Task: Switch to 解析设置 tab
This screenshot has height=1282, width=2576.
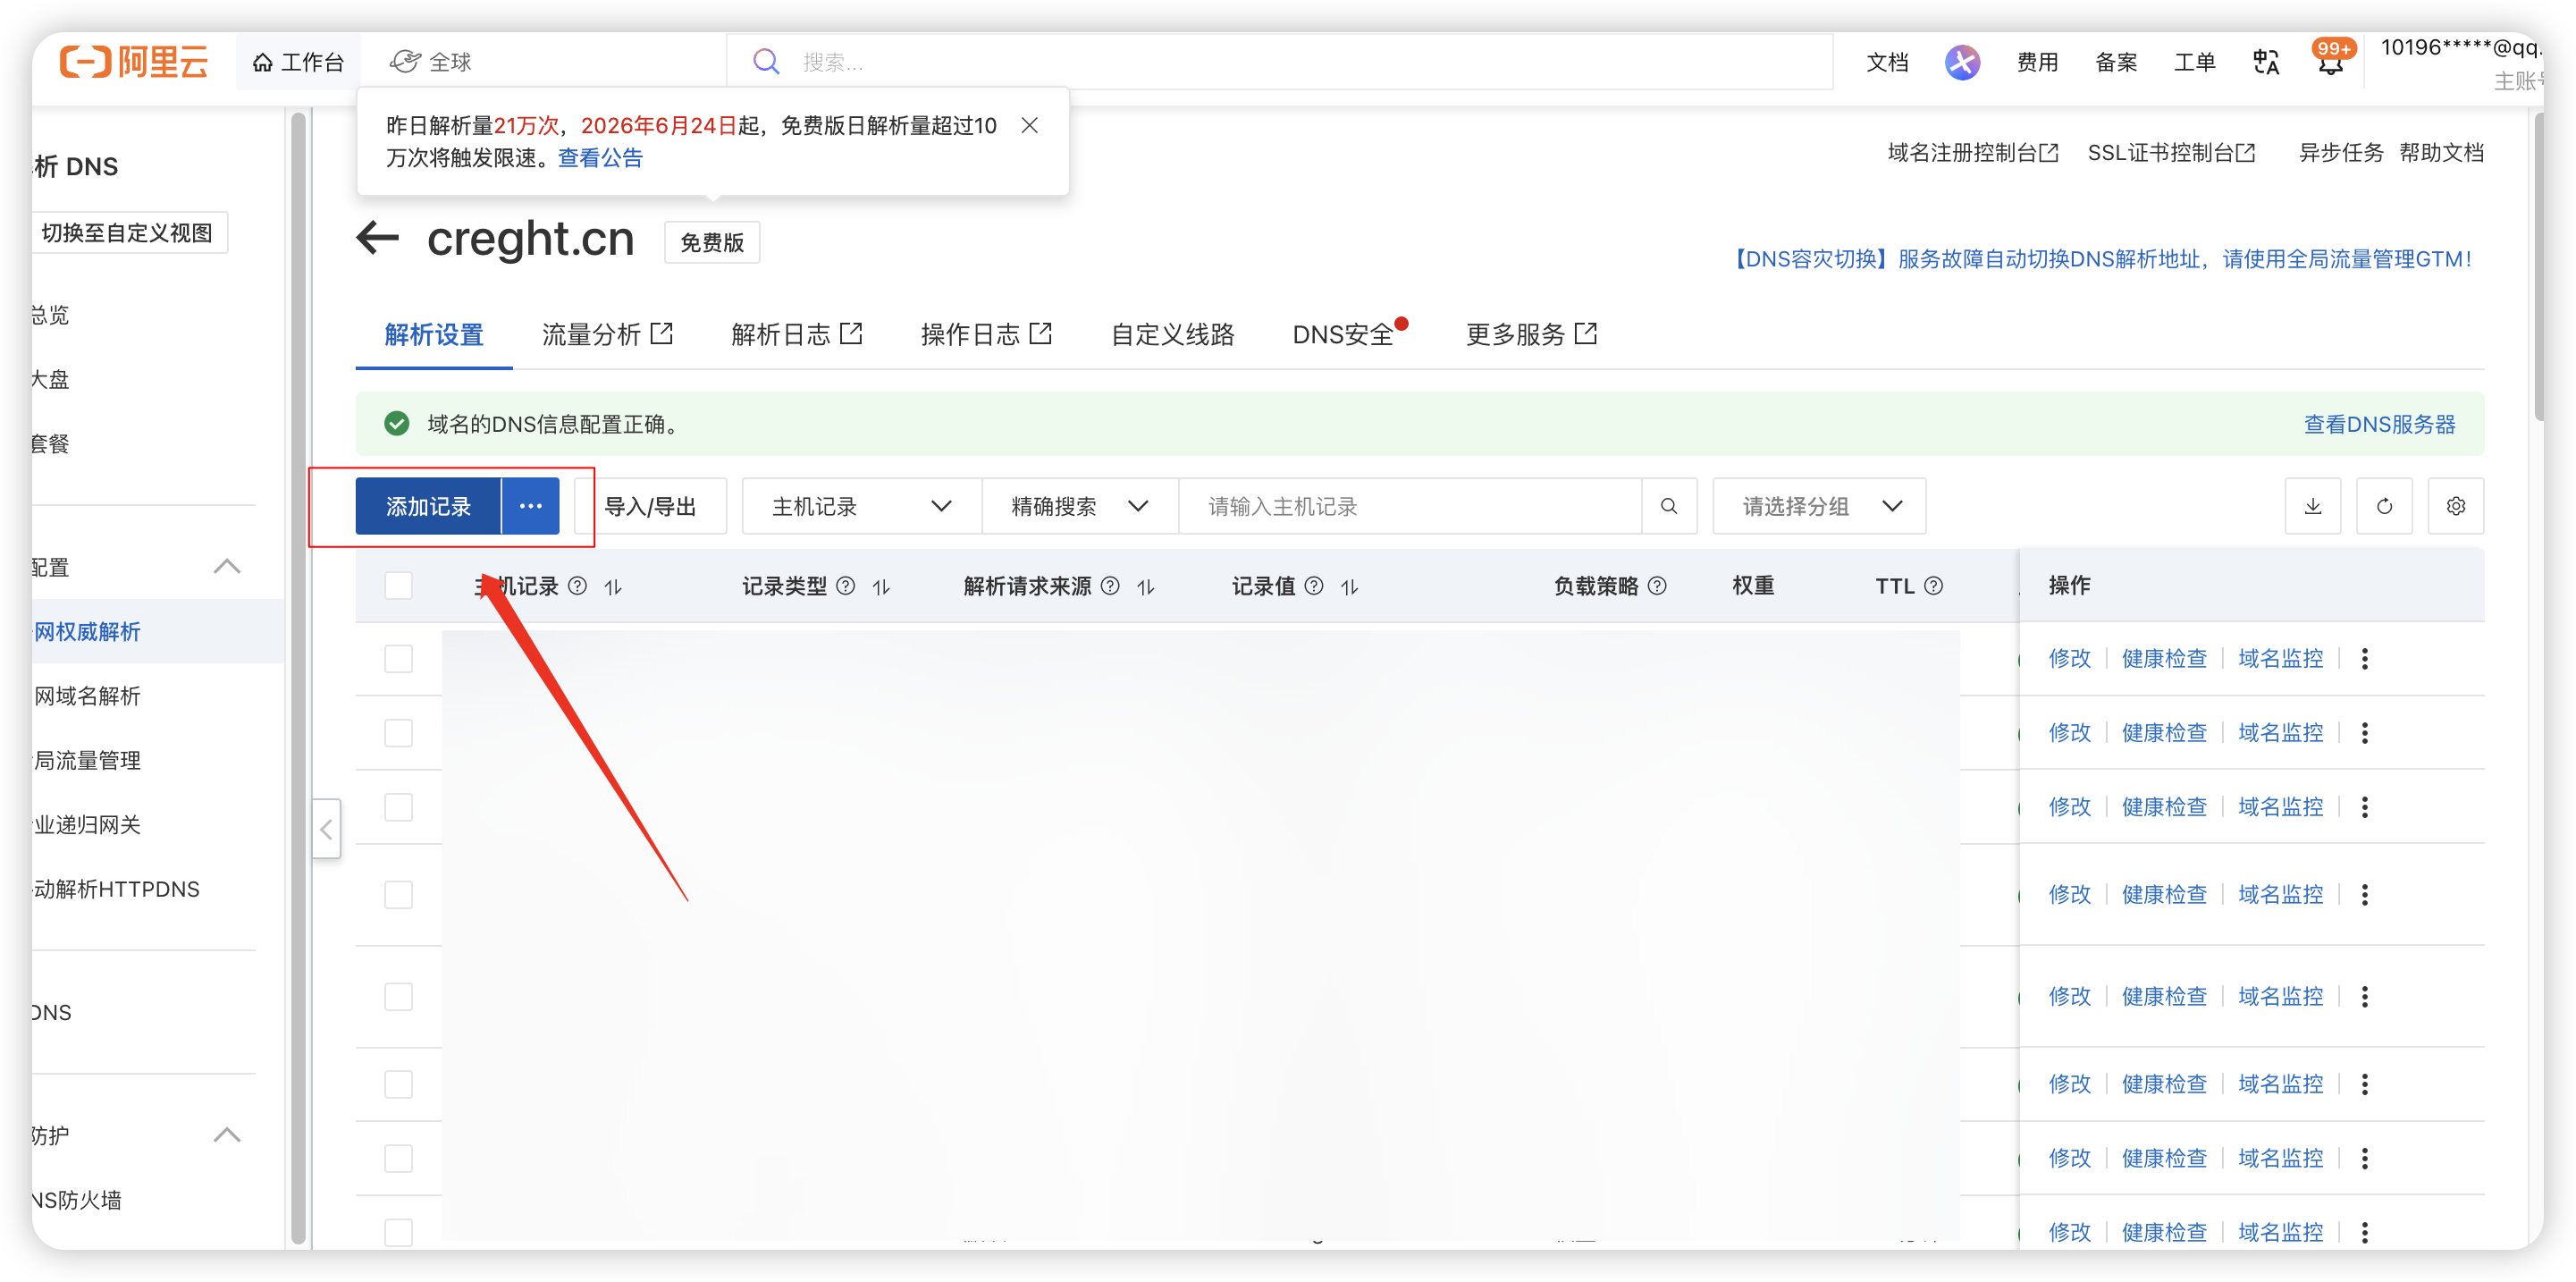Action: (434, 334)
